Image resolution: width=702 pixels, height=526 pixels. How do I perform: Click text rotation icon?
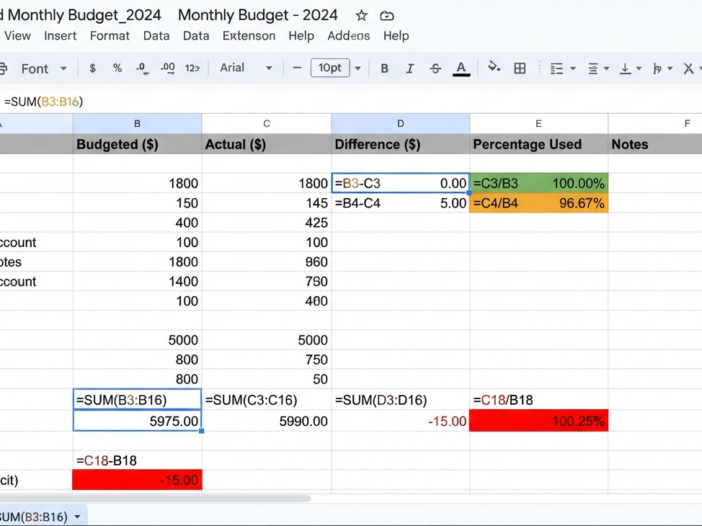(x=657, y=68)
